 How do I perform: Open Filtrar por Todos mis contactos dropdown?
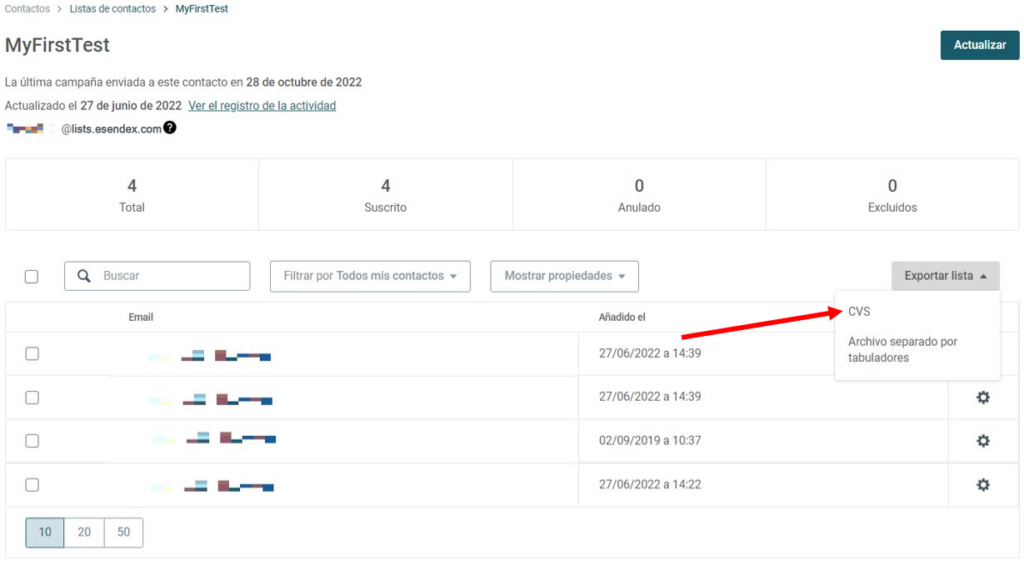(370, 276)
